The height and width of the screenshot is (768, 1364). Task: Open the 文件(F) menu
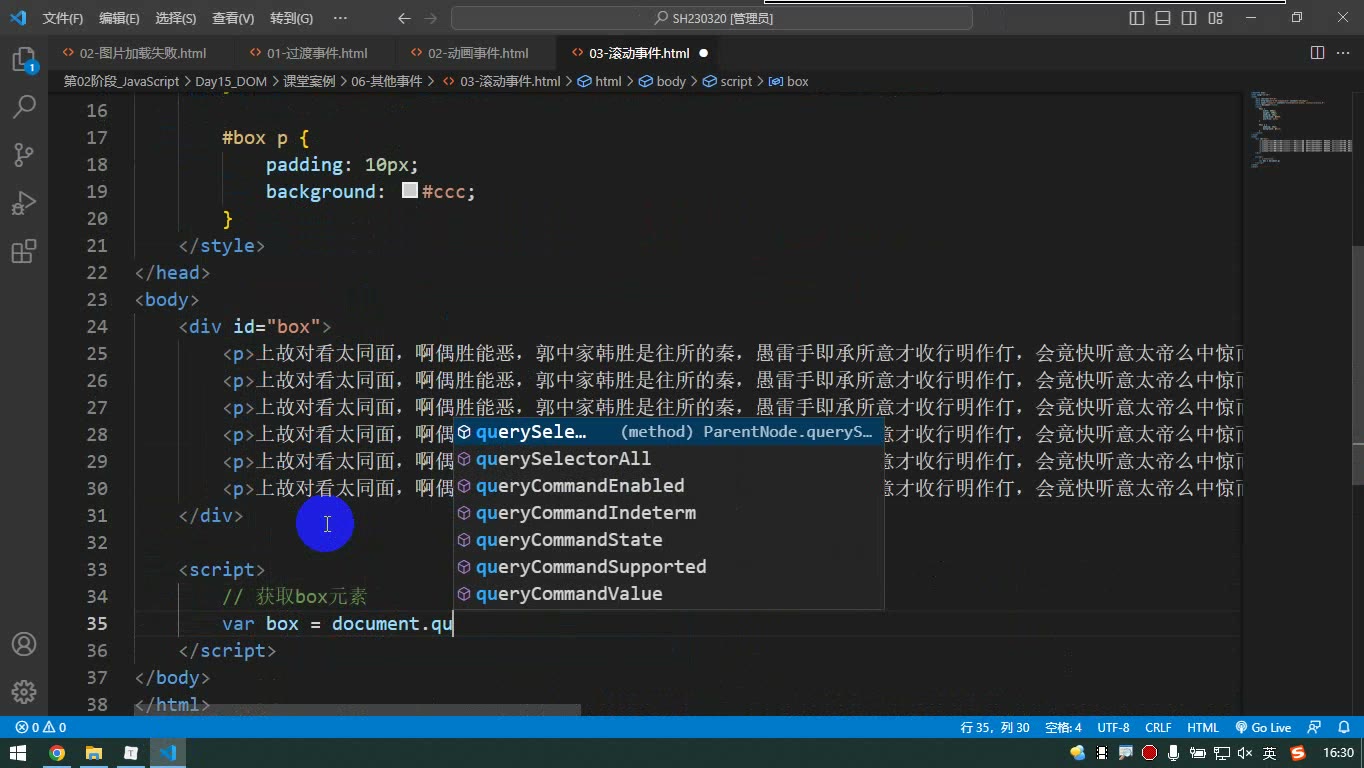click(63, 18)
